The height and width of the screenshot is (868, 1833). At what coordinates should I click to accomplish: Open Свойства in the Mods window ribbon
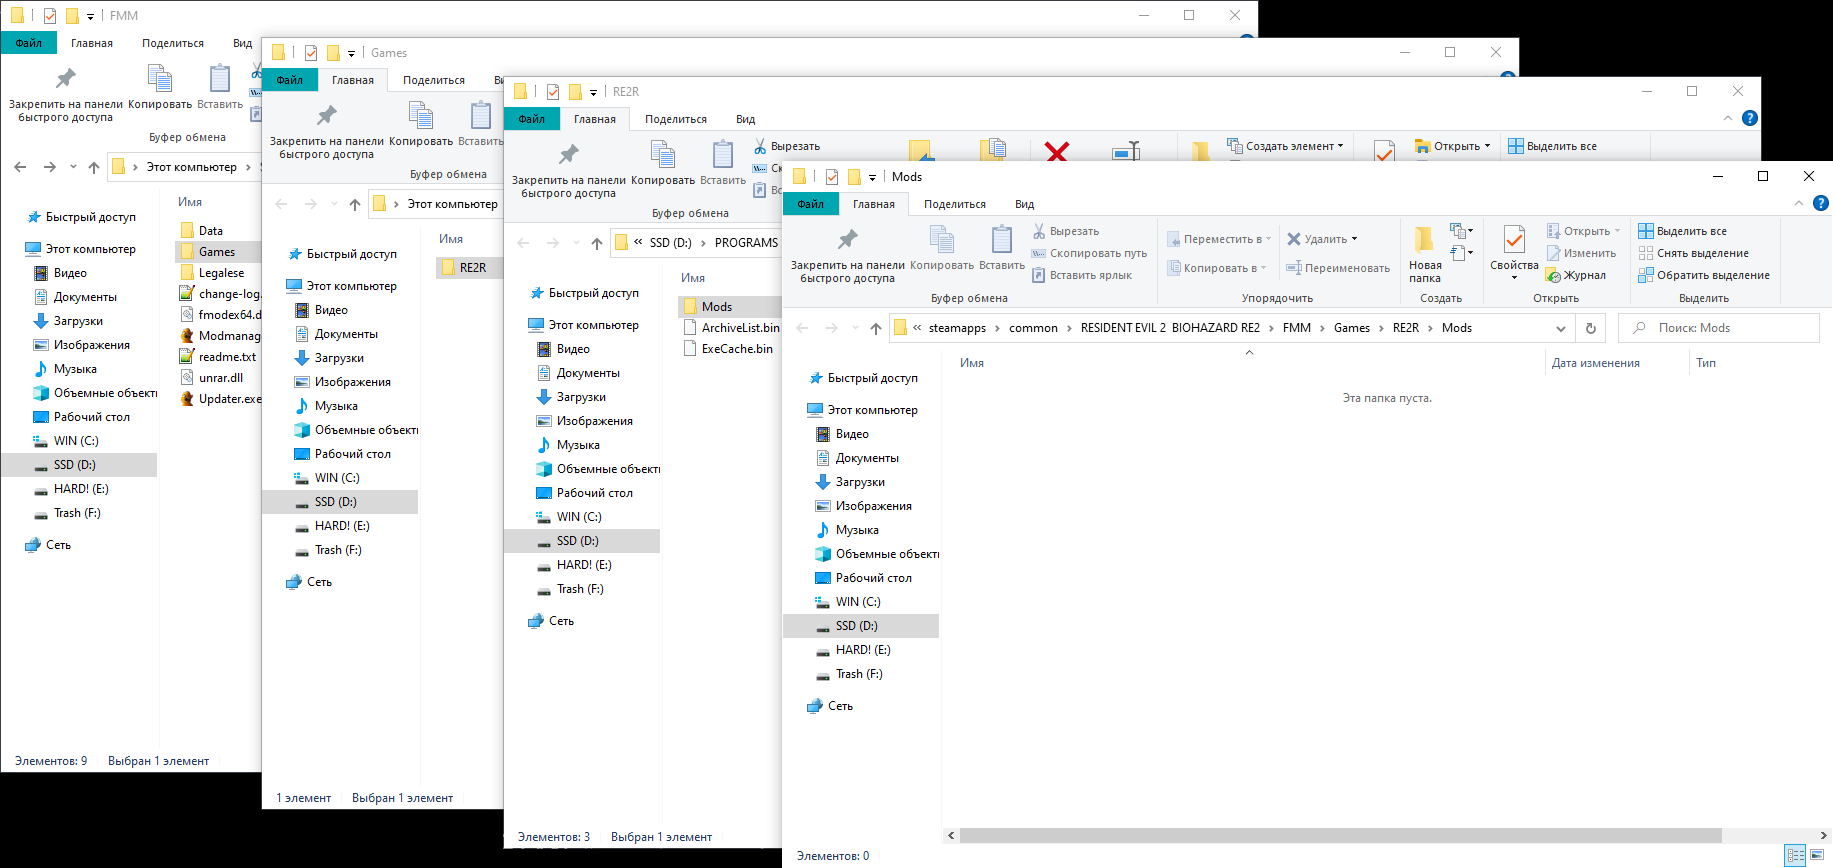[x=1514, y=253]
